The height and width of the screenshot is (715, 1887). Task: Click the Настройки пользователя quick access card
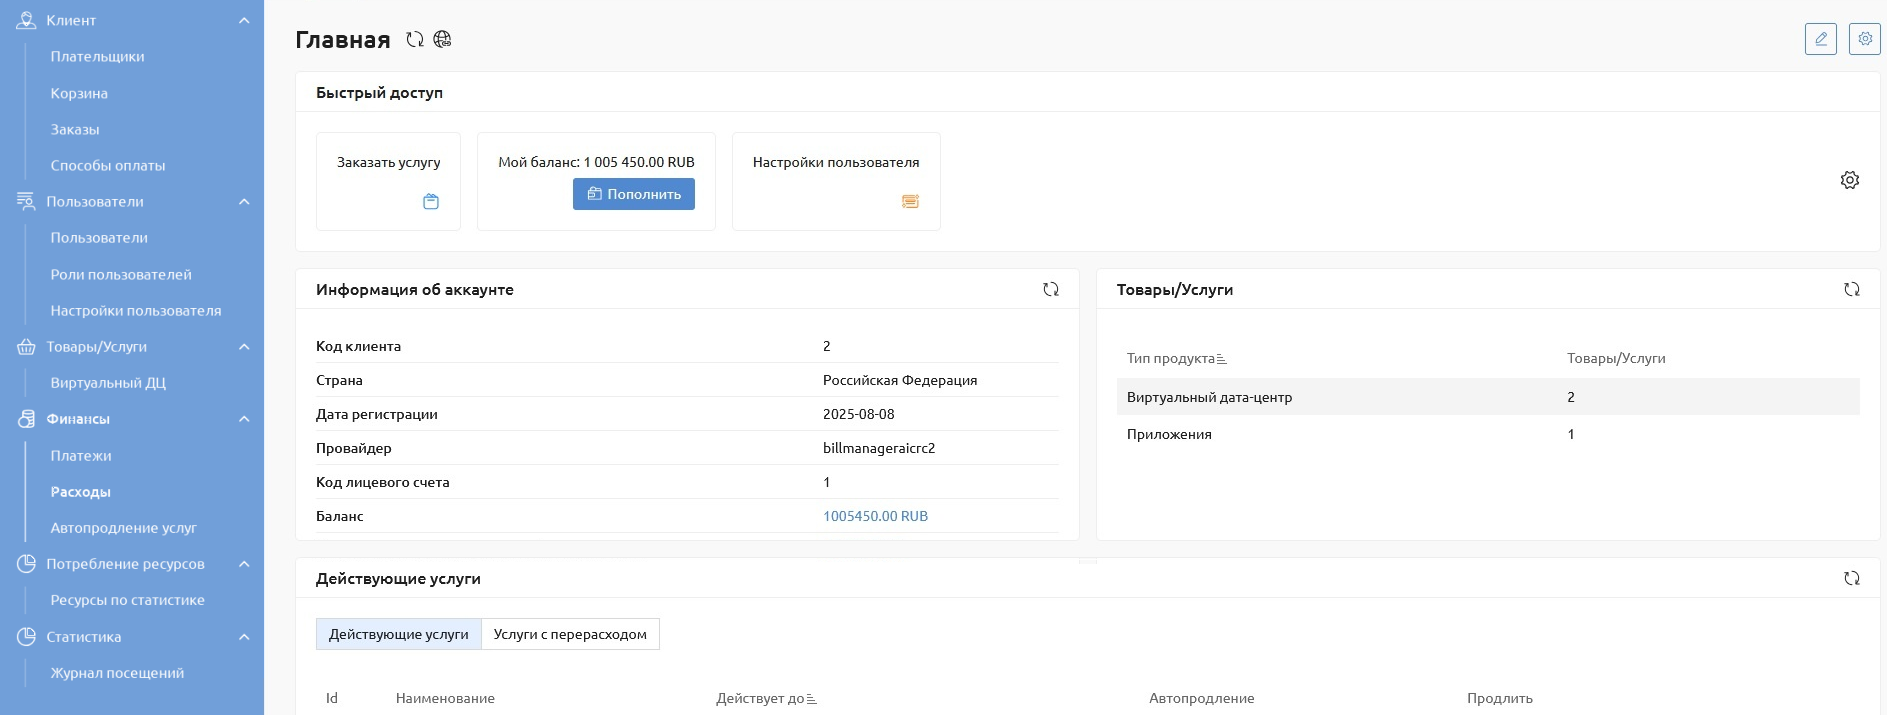click(836, 181)
